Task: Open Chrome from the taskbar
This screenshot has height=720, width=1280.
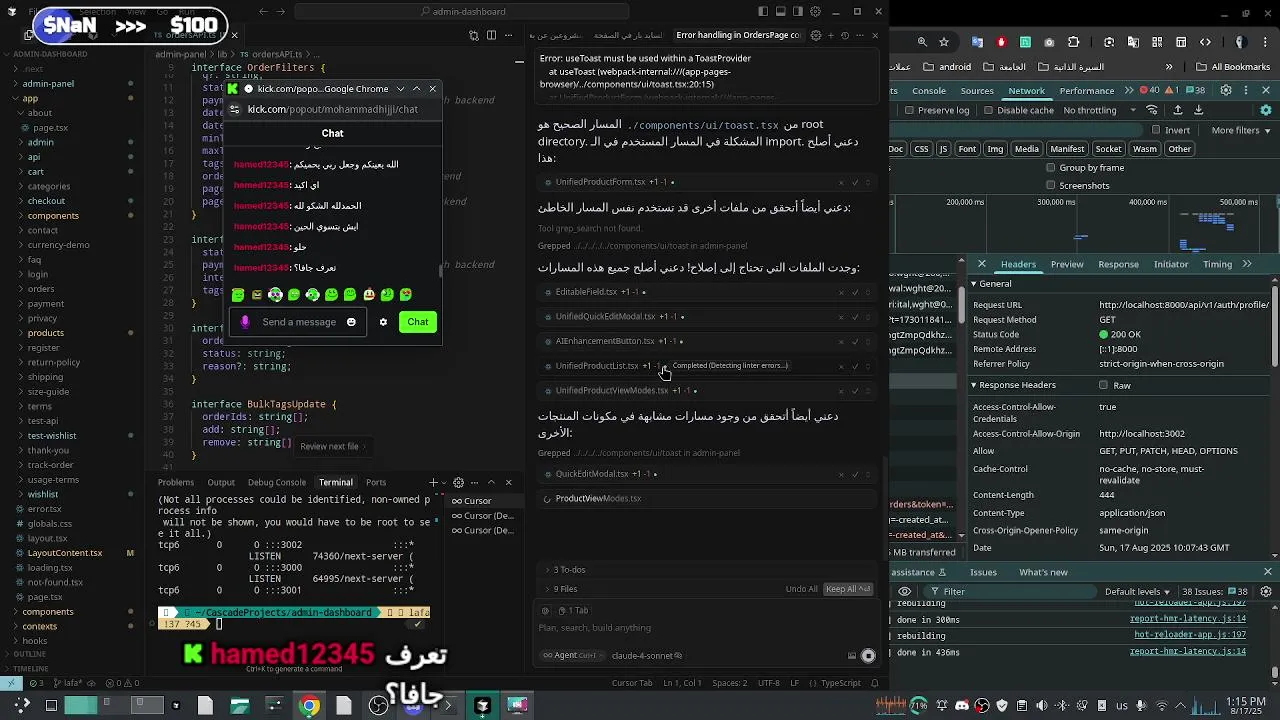Action: point(309,706)
